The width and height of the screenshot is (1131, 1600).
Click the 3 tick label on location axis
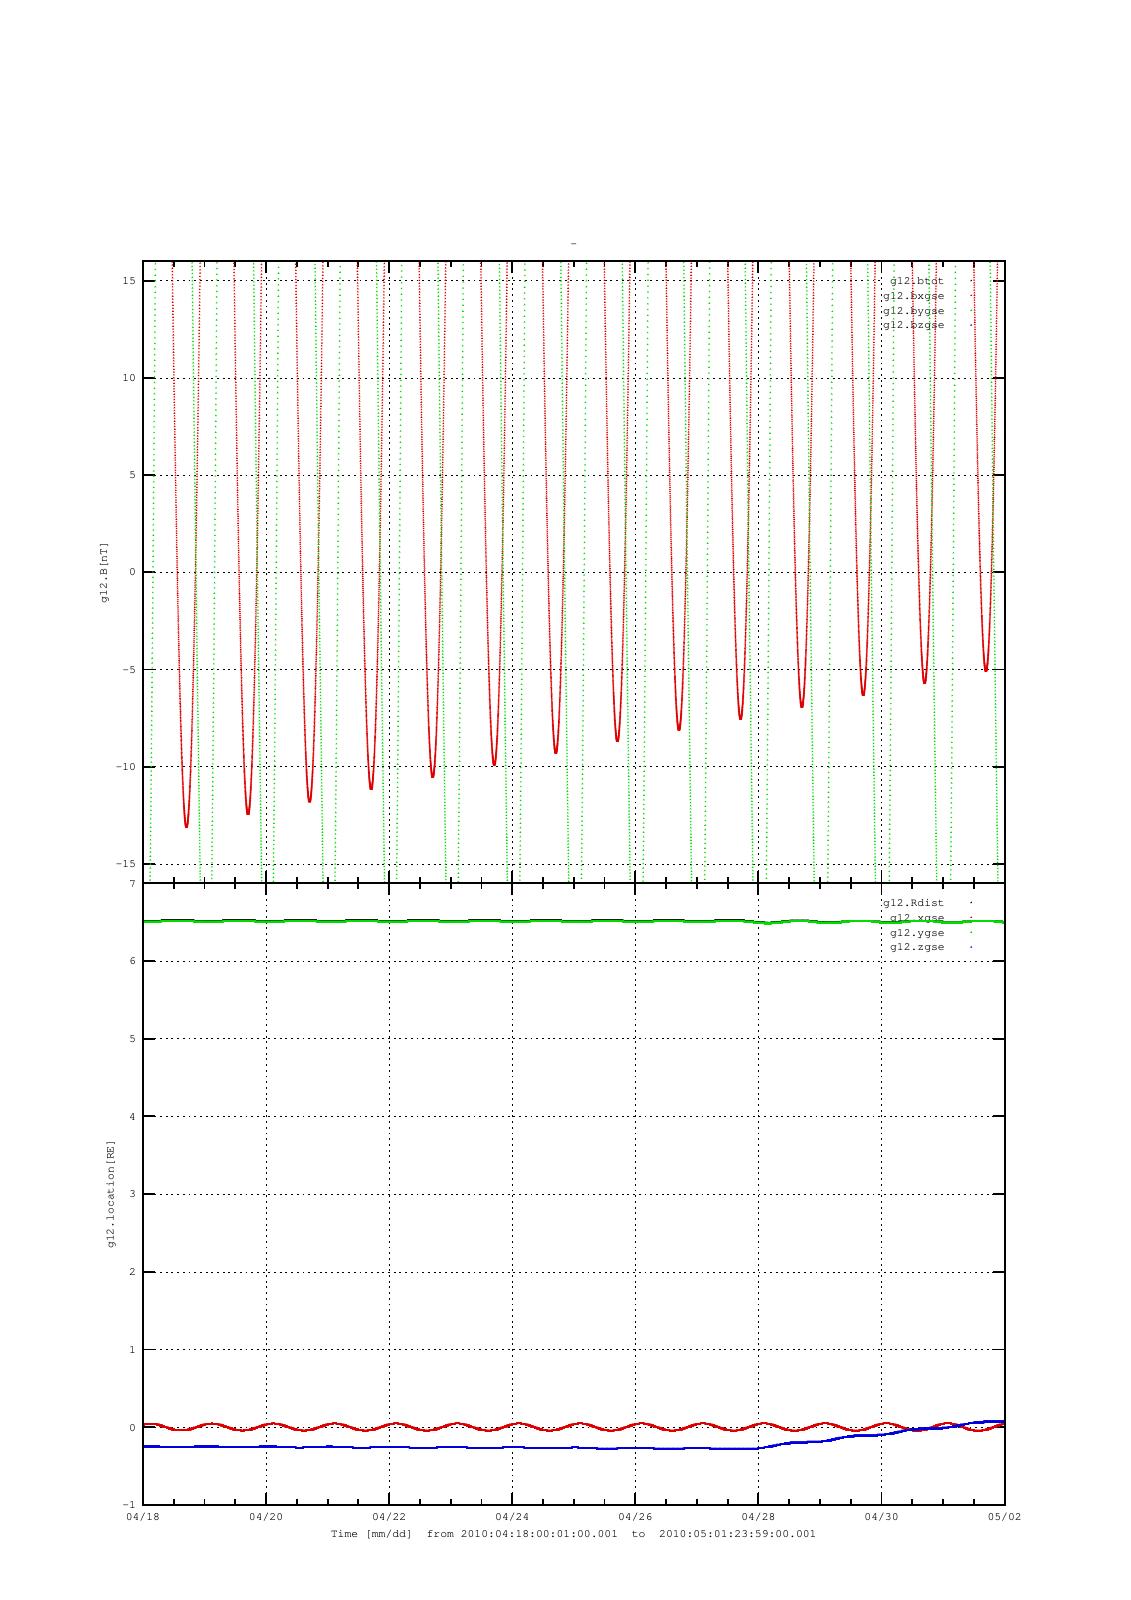(x=132, y=1194)
